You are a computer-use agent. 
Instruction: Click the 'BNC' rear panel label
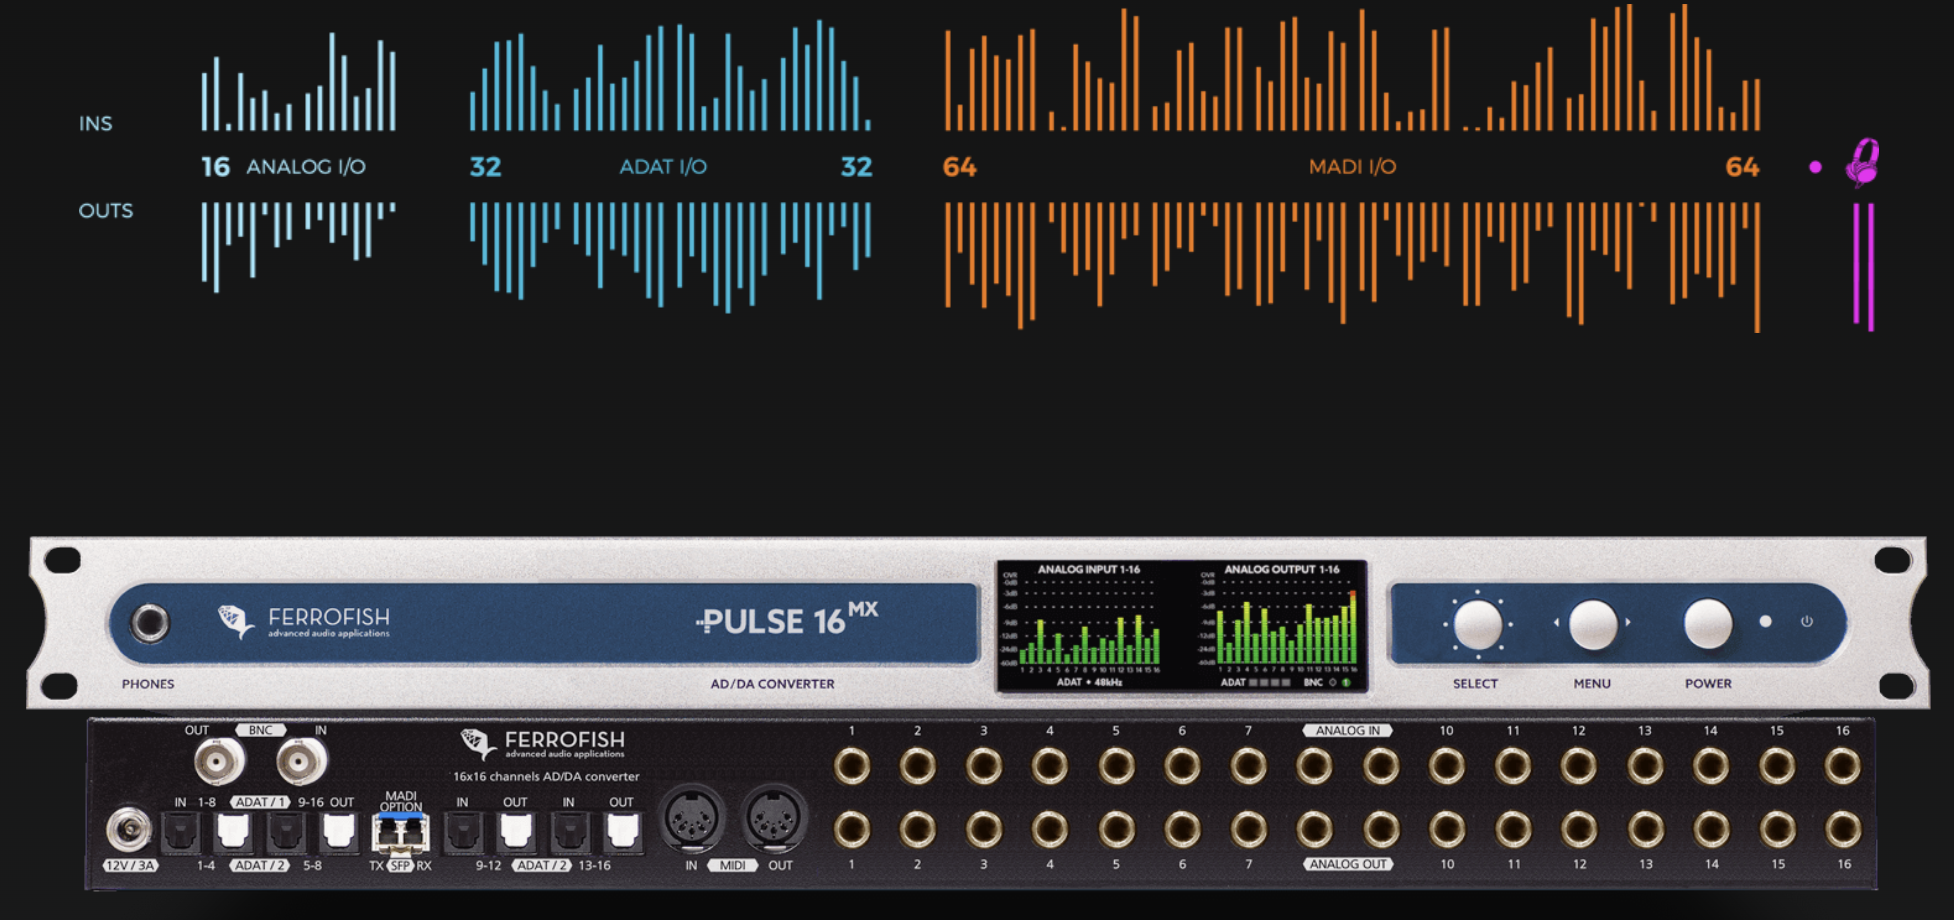pos(260,731)
